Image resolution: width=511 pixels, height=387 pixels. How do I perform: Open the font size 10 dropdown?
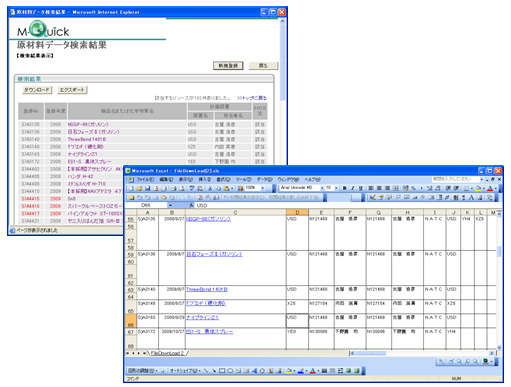(336, 188)
